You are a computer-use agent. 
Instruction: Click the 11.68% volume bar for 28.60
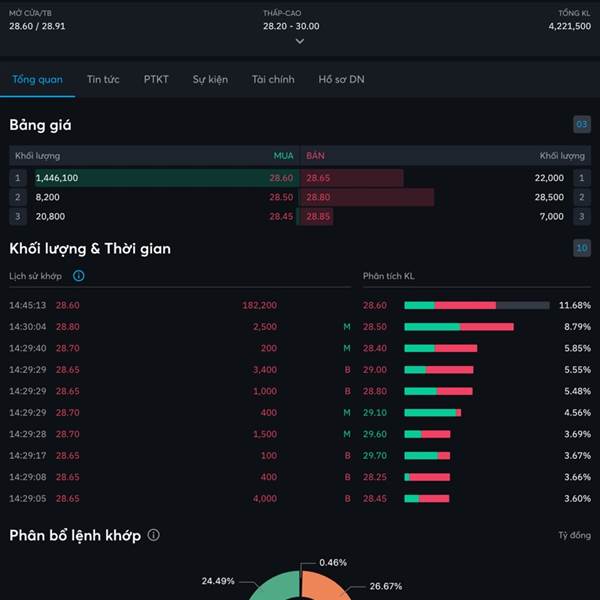click(477, 305)
